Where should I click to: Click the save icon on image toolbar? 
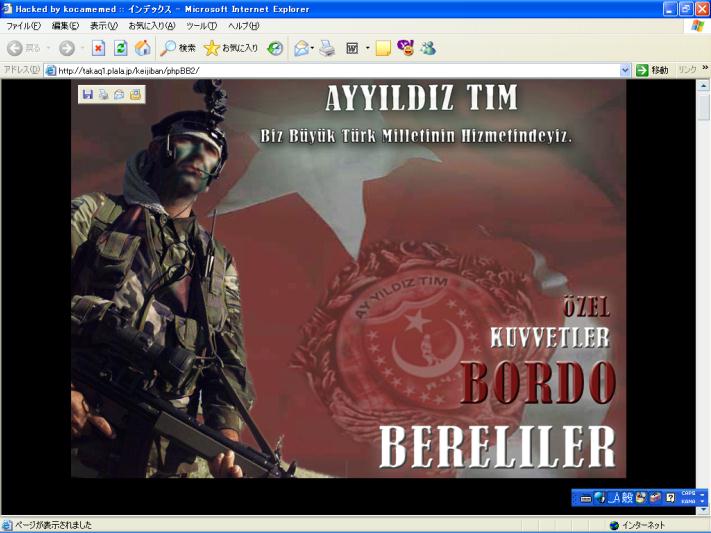pos(88,94)
